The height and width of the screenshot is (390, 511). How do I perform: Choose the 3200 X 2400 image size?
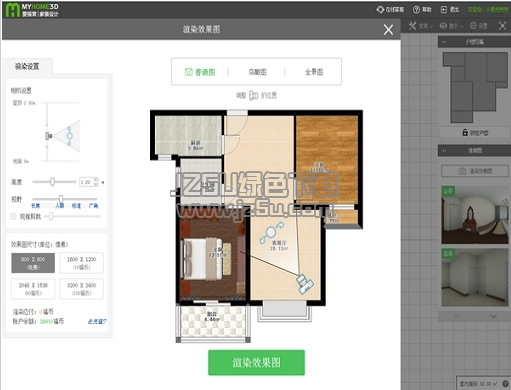tap(81, 289)
